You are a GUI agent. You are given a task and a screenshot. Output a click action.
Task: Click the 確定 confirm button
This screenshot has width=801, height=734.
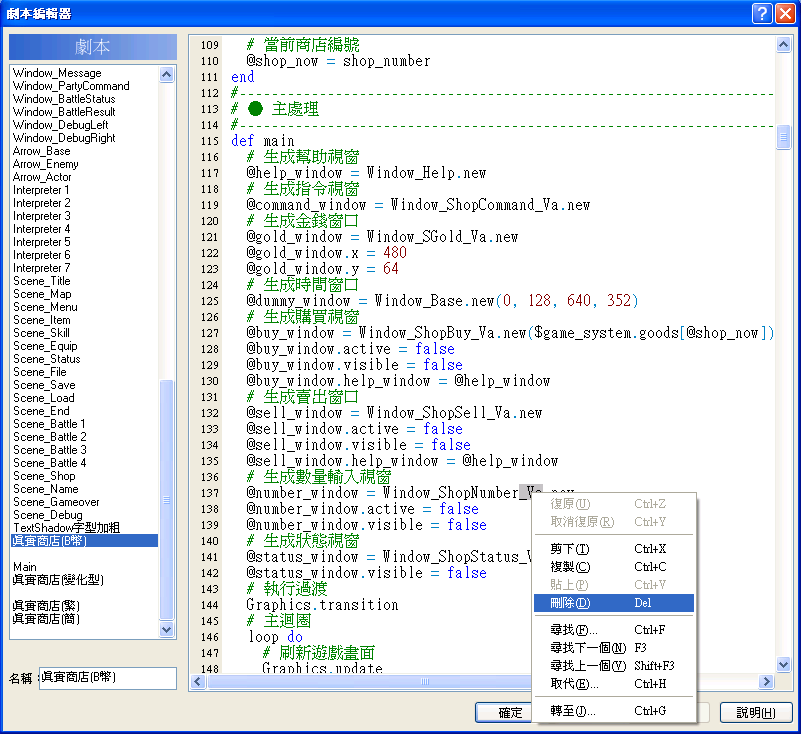tap(504, 713)
